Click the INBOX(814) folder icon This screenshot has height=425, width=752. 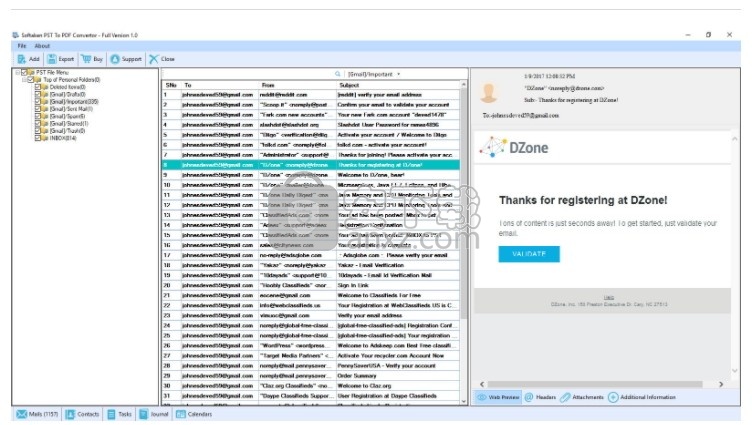[x=45, y=138]
